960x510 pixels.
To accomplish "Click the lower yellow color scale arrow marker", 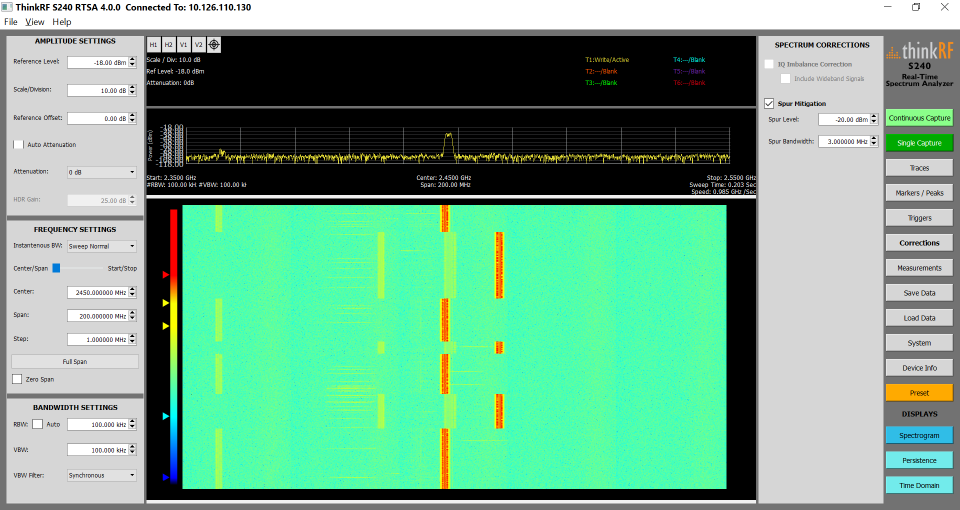I will [x=165, y=326].
